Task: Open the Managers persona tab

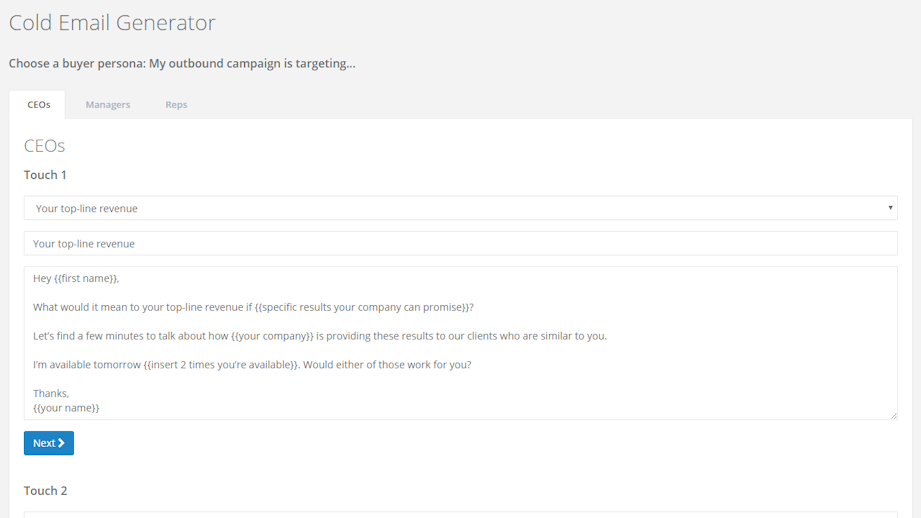Action: pos(108,105)
